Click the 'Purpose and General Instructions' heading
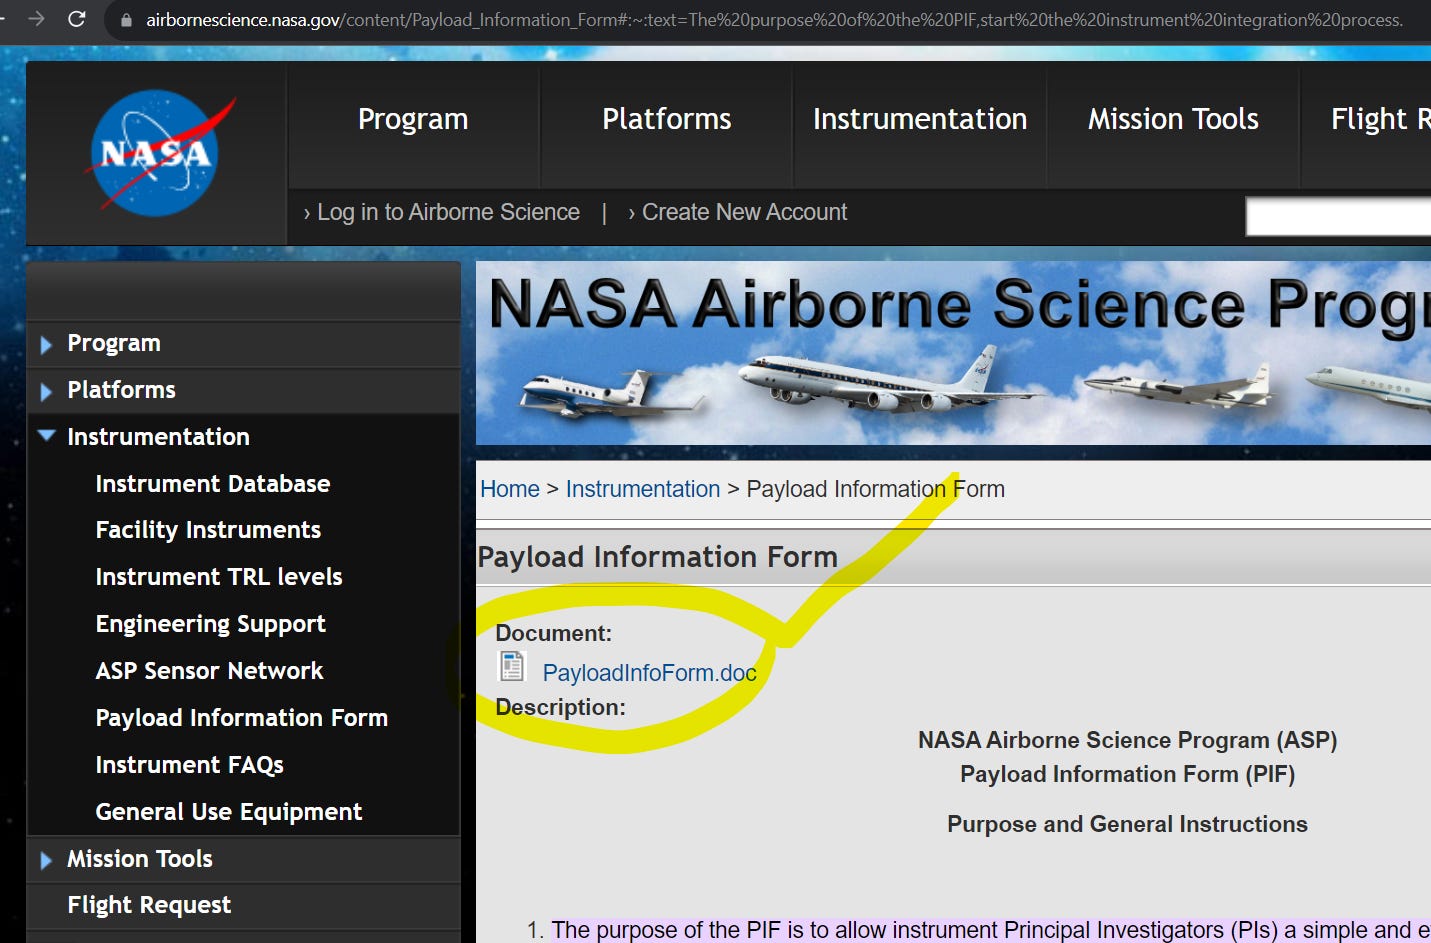 (x=1127, y=824)
